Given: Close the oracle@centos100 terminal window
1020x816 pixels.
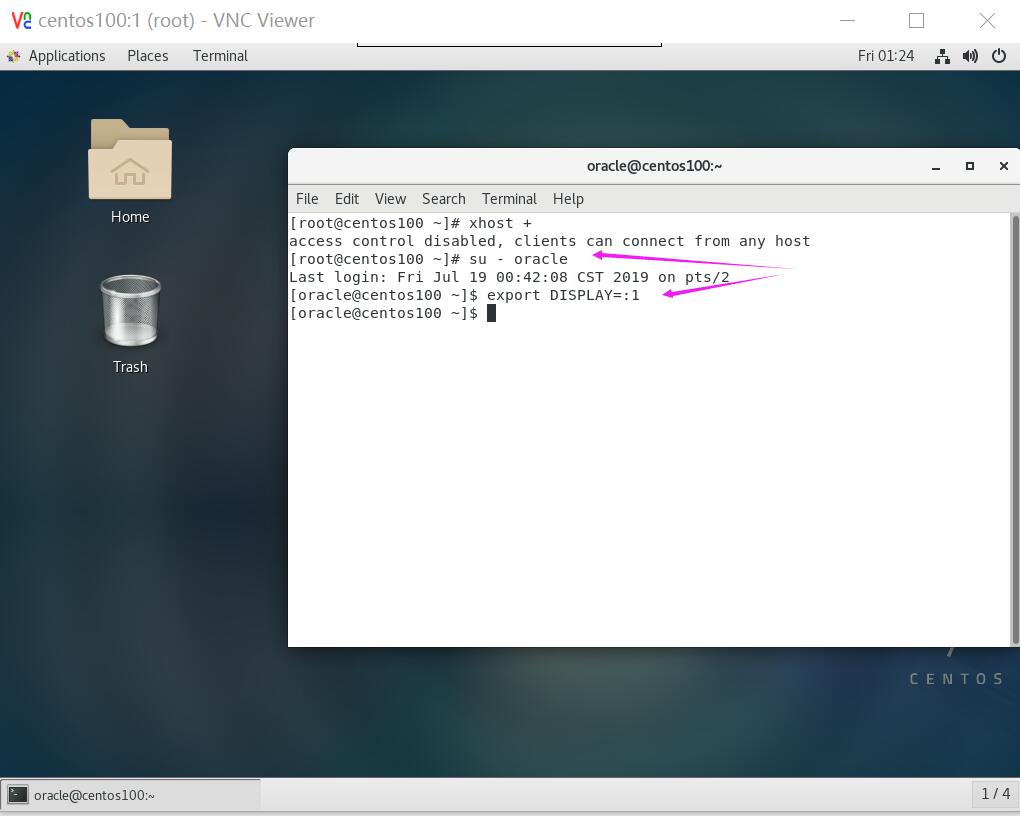Looking at the screenshot, I should click(x=1004, y=166).
